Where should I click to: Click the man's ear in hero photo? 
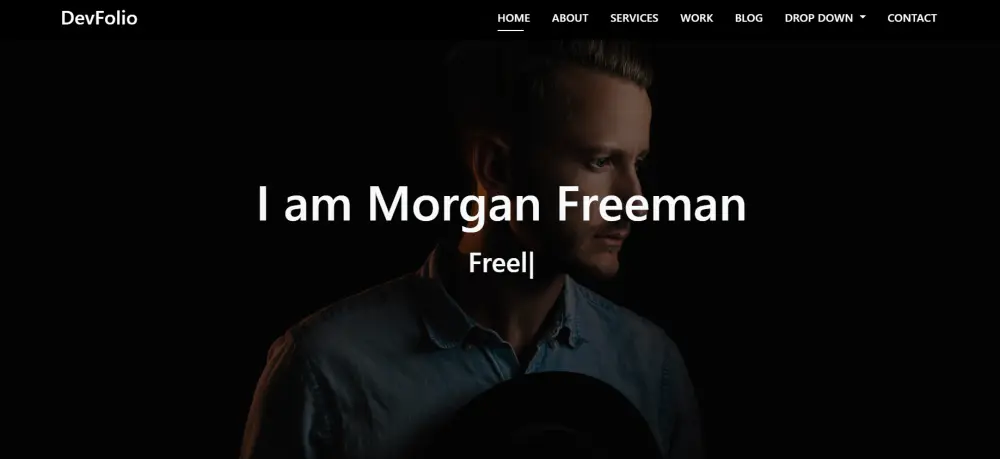[490, 167]
